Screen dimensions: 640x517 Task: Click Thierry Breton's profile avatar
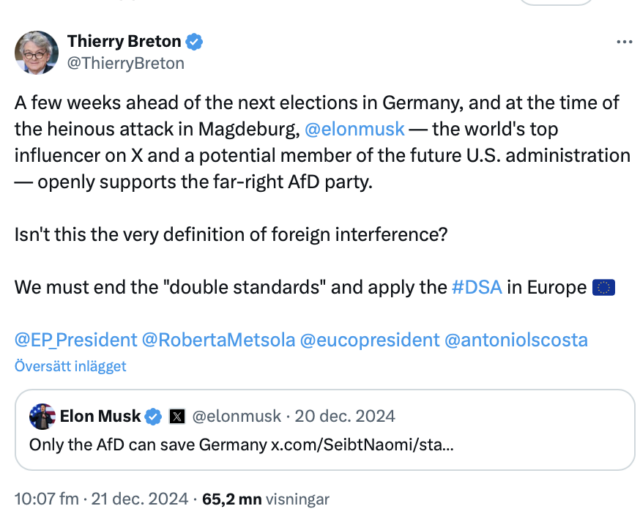point(36,52)
